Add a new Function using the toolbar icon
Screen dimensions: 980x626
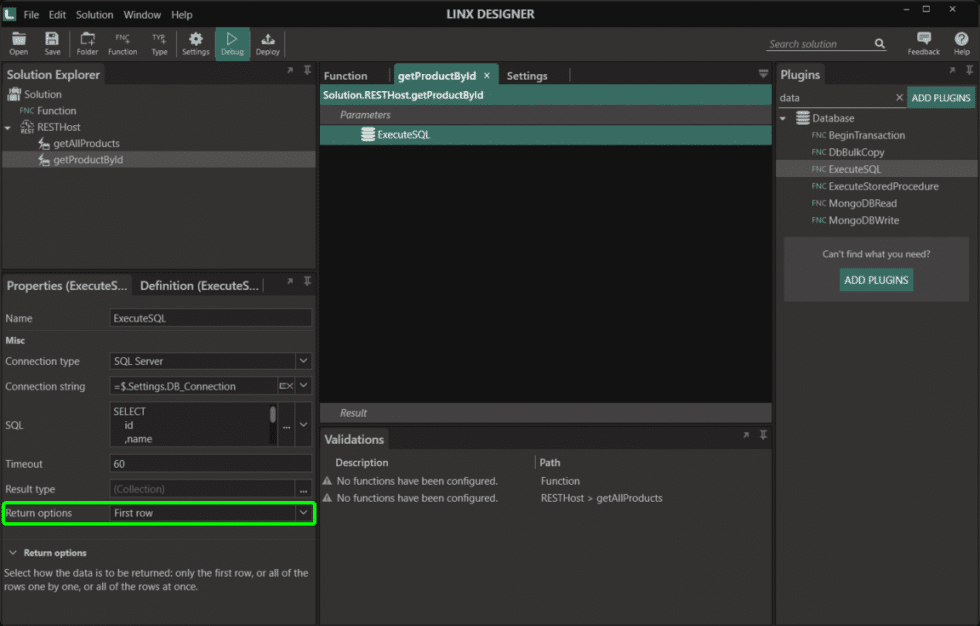pyautogui.click(x=122, y=42)
